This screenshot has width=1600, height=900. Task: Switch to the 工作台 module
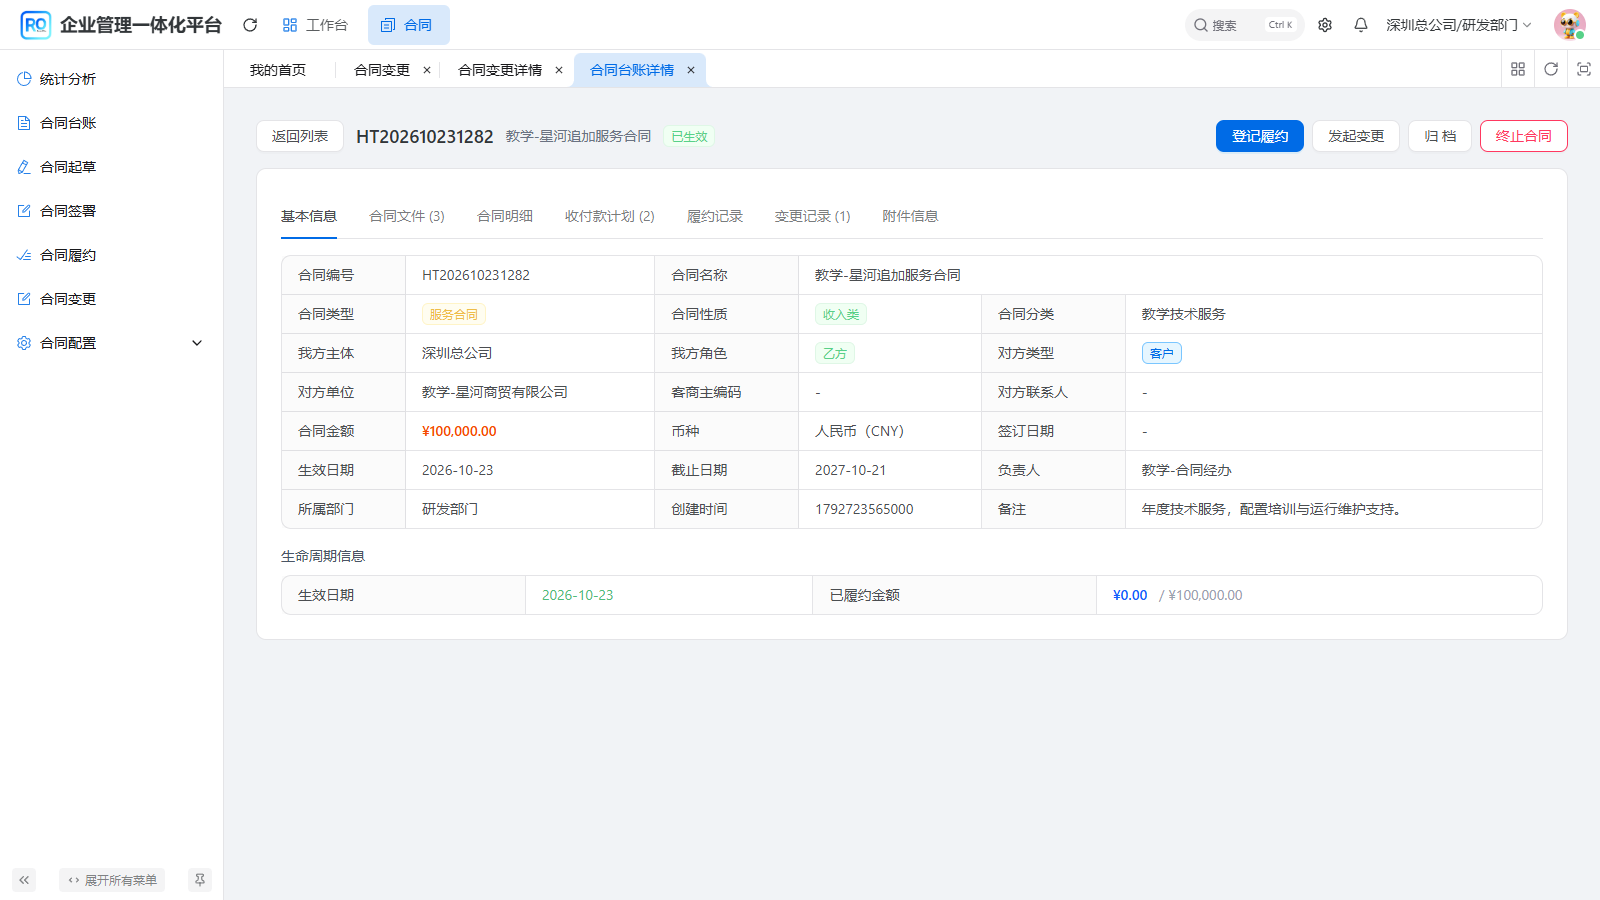click(x=315, y=25)
